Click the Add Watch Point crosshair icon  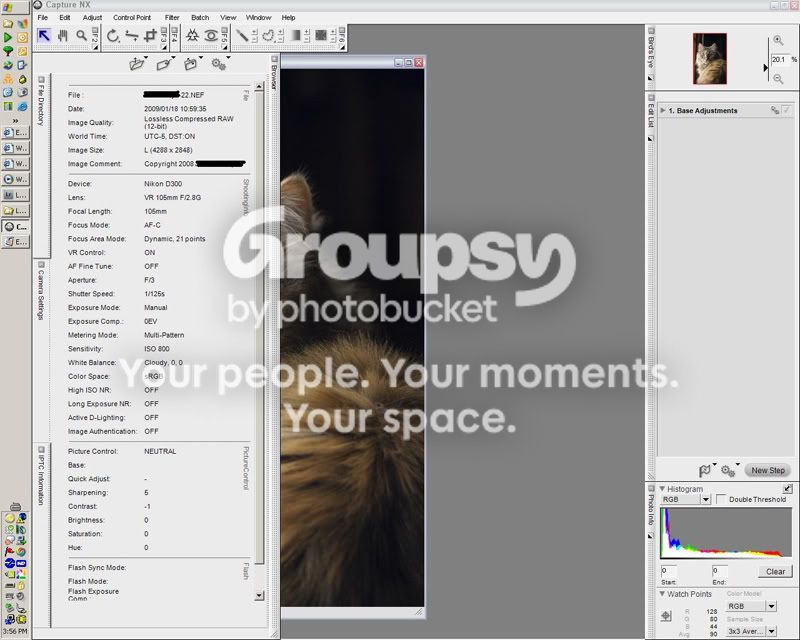tap(666, 616)
